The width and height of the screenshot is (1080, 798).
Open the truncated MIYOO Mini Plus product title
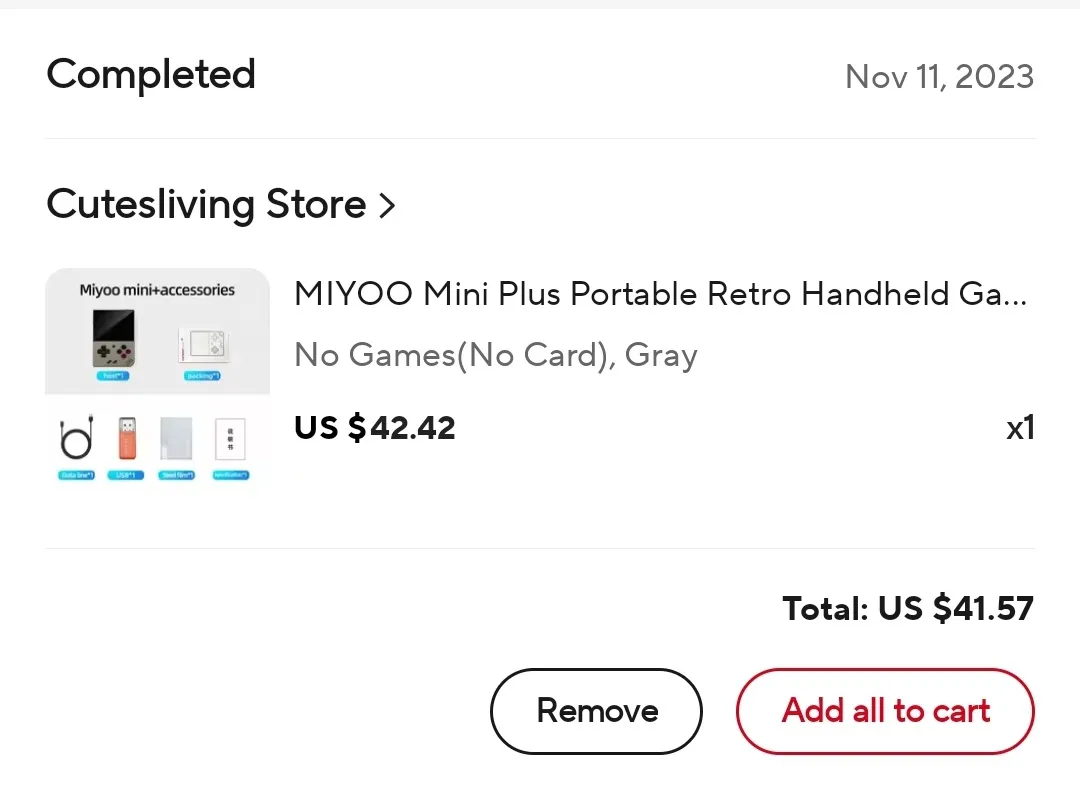pyautogui.click(x=660, y=293)
